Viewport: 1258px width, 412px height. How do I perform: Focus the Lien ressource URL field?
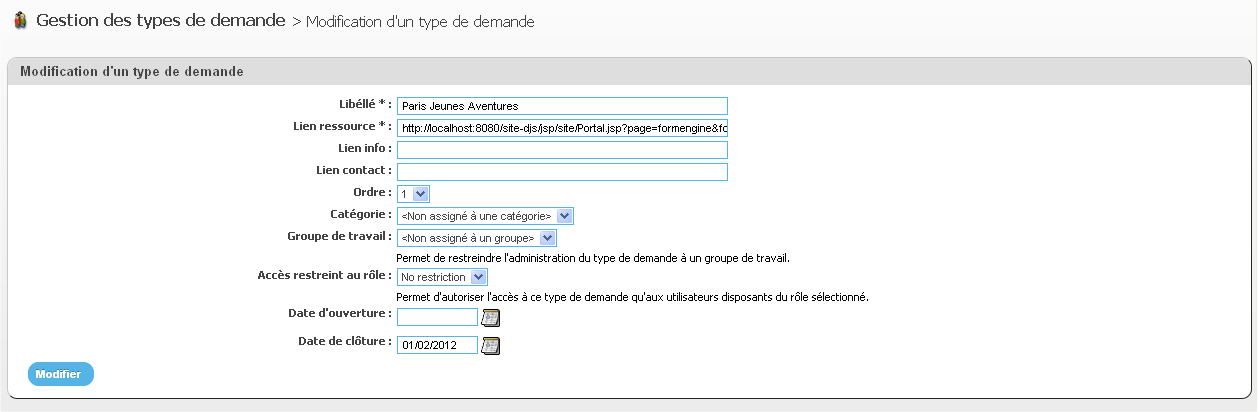pyautogui.click(x=562, y=128)
